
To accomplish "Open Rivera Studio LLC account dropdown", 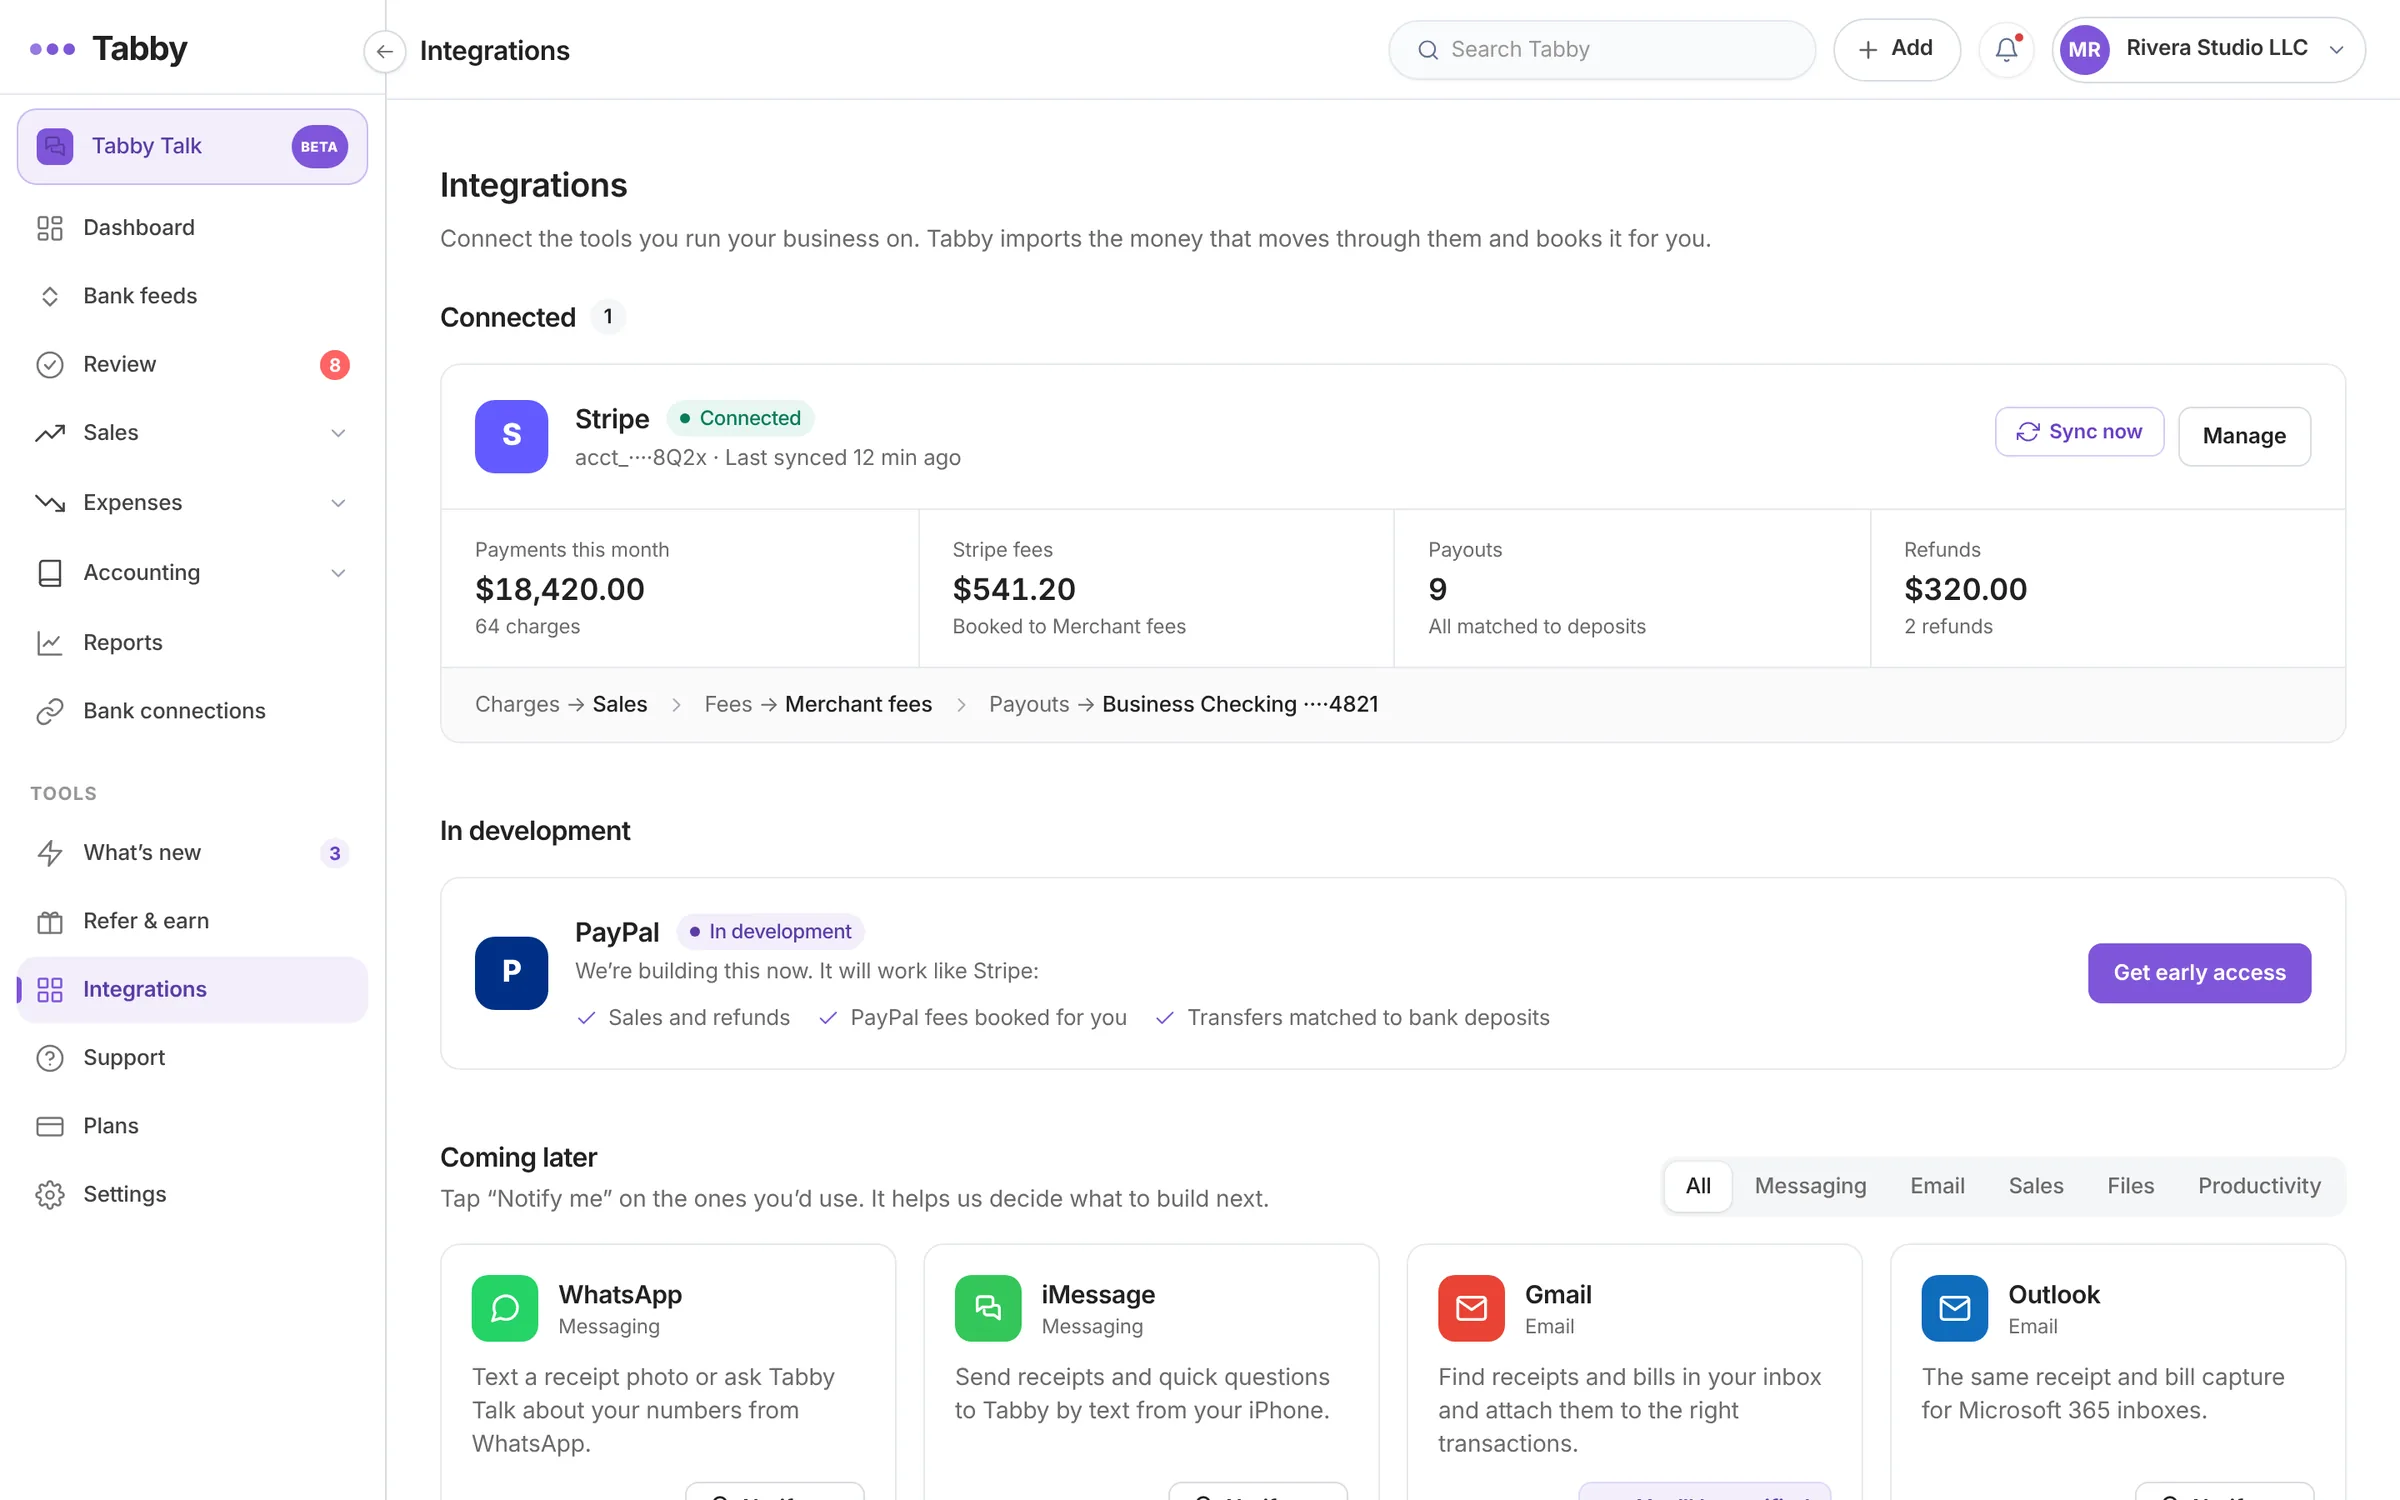I will pos(2209,49).
